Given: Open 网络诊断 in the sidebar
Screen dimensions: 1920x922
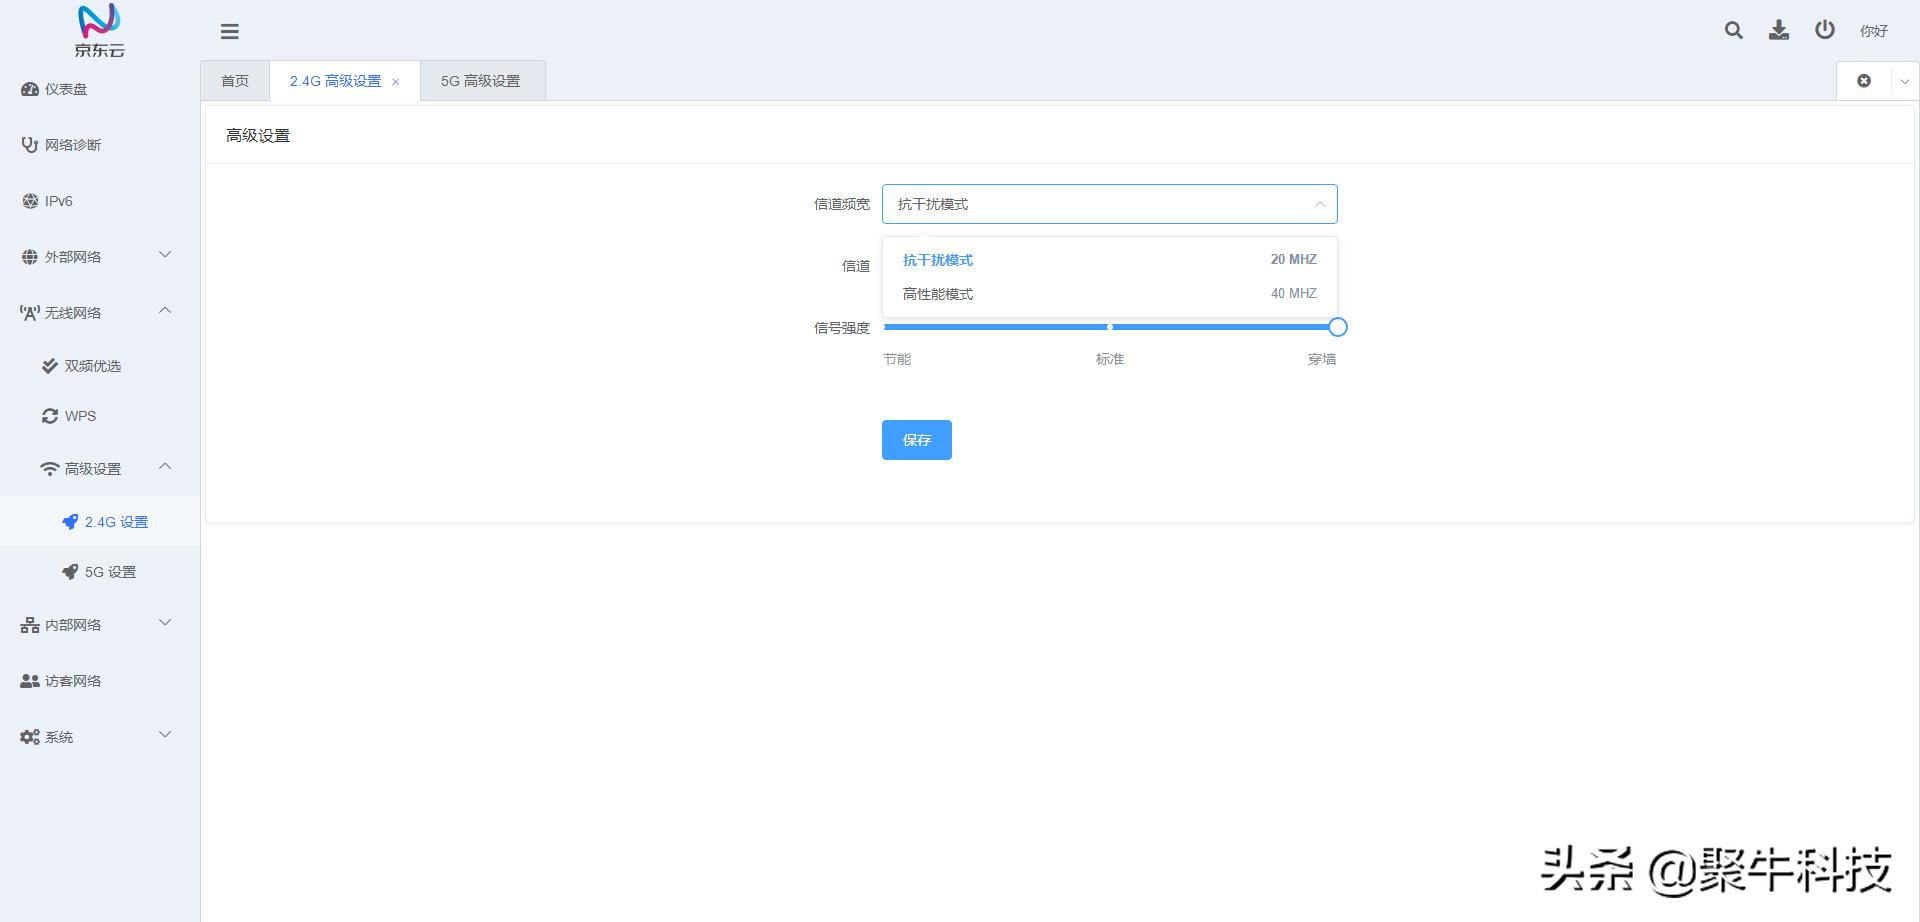Looking at the screenshot, I should click(100, 145).
